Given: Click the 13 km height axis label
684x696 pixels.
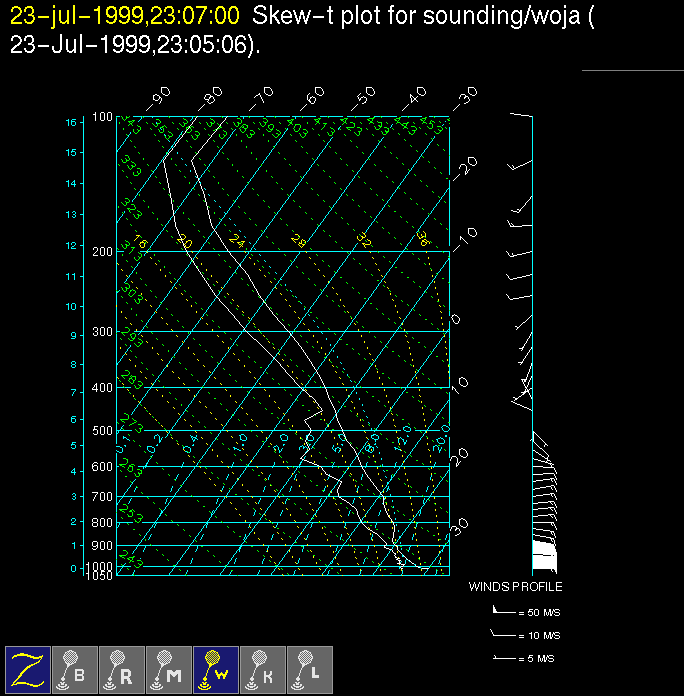Looking at the screenshot, I should tap(71, 214).
